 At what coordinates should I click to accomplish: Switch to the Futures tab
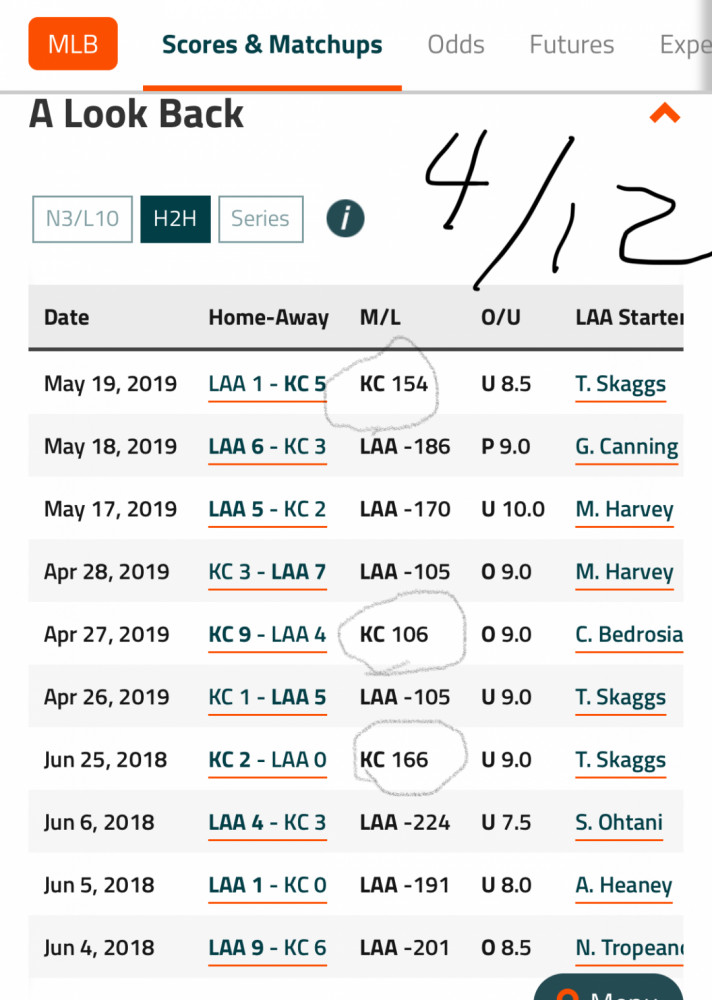click(x=572, y=45)
